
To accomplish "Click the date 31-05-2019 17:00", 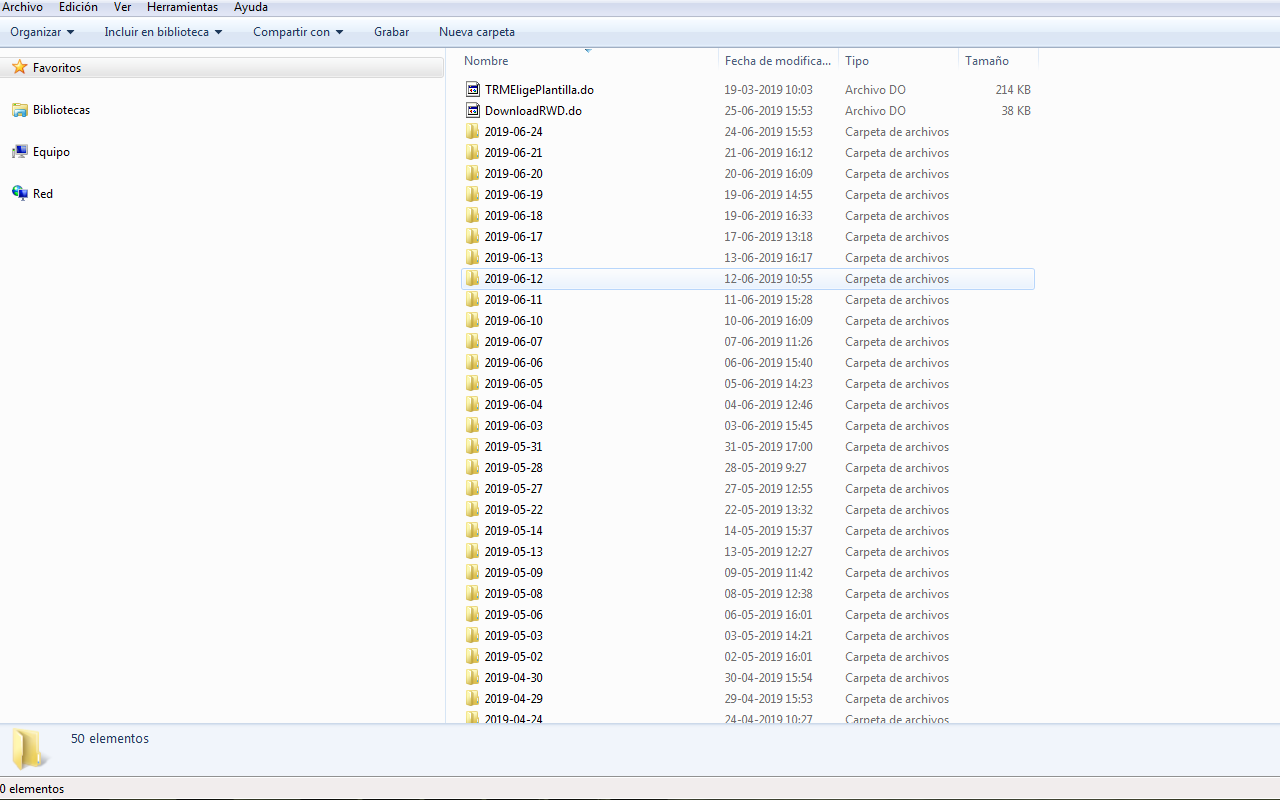I will [x=769, y=447].
